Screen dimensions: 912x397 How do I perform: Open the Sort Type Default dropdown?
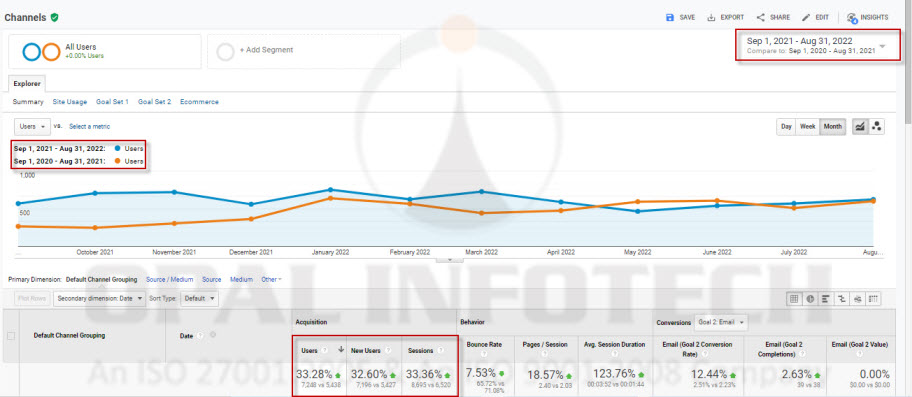200,299
